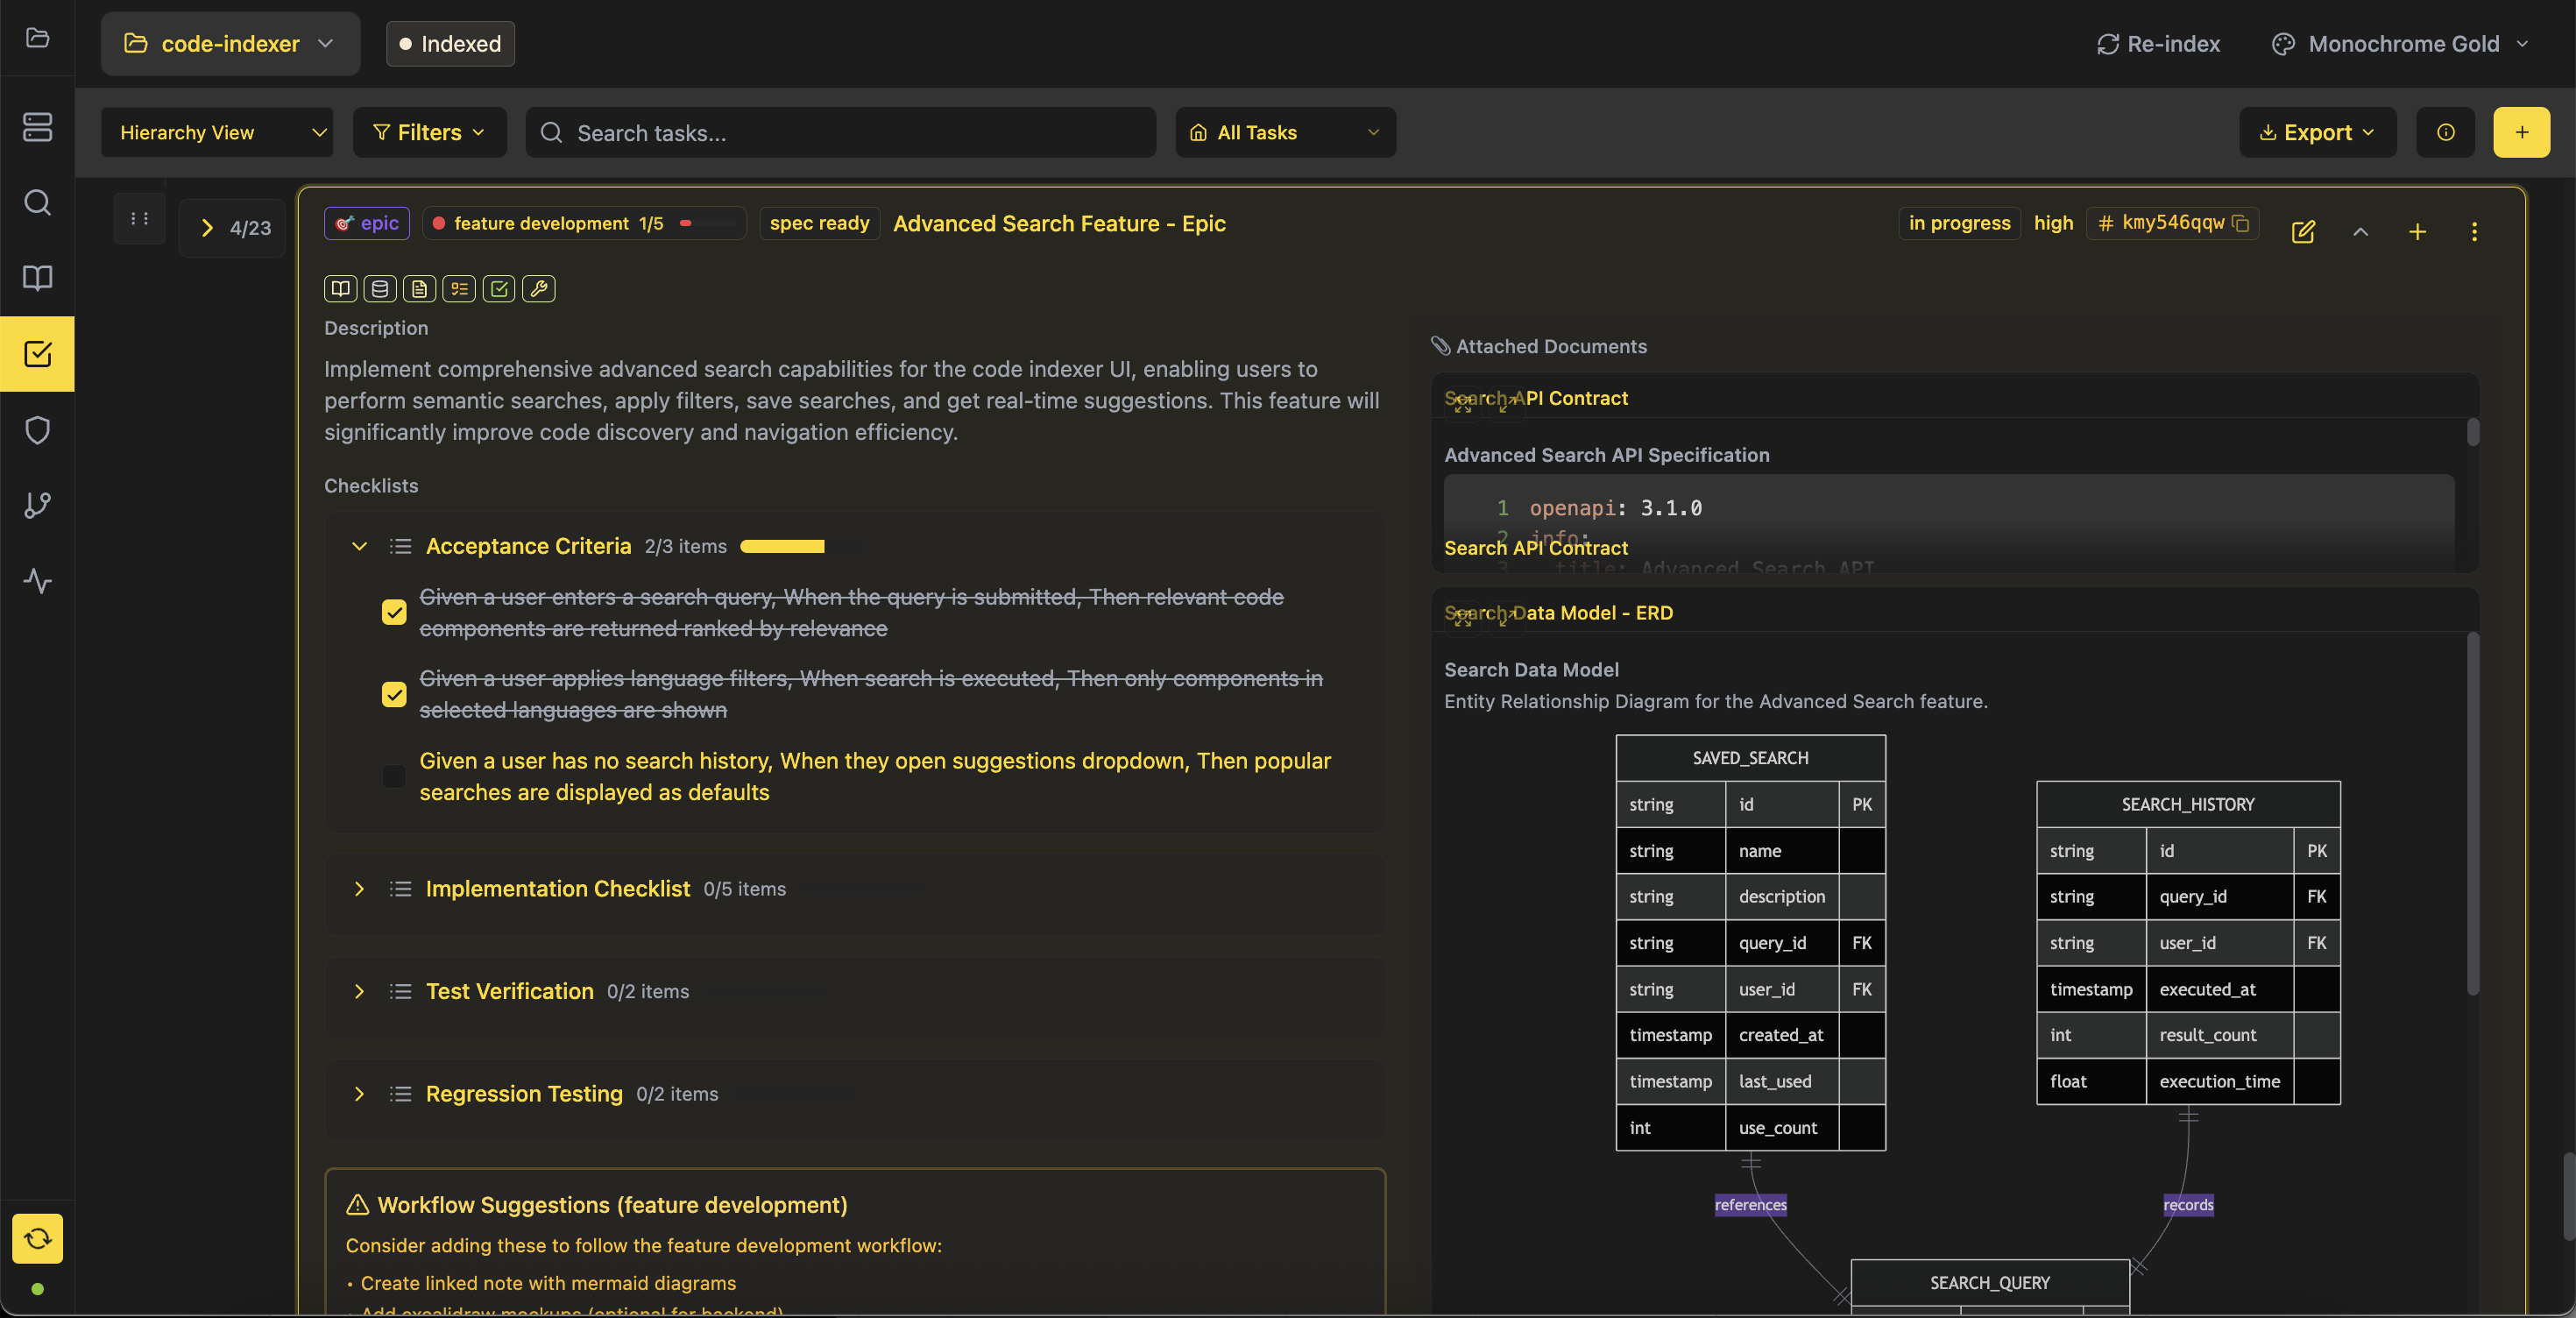Uncheck the language filters acceptance criterion
Screen dimensions: 2576x1318
[394, 694]
